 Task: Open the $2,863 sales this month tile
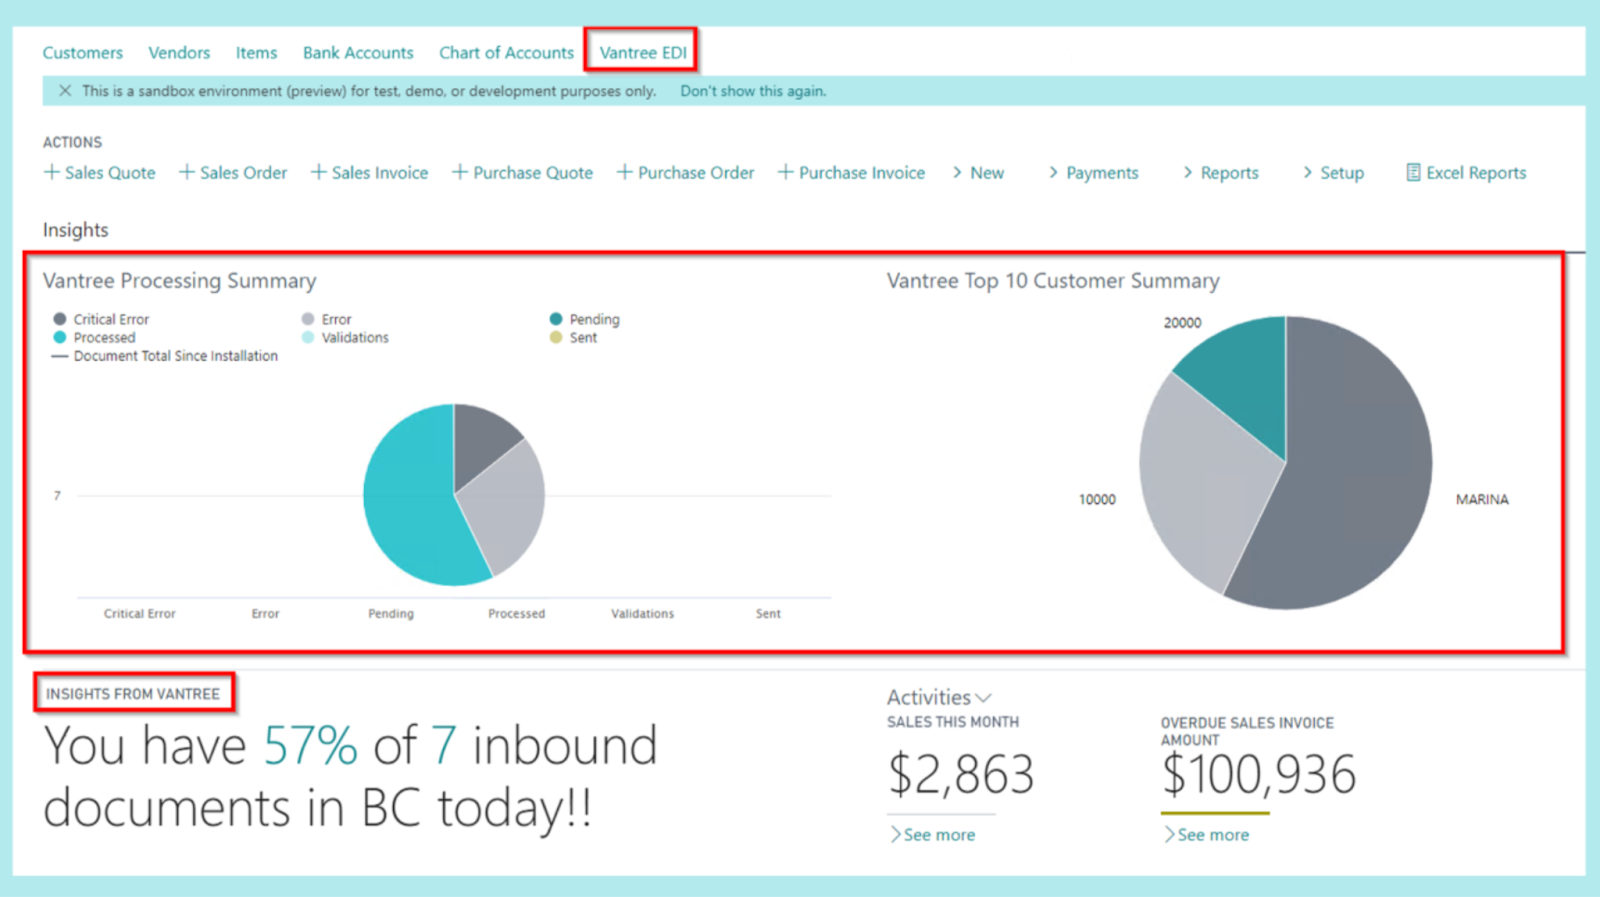tap(960, 775)
